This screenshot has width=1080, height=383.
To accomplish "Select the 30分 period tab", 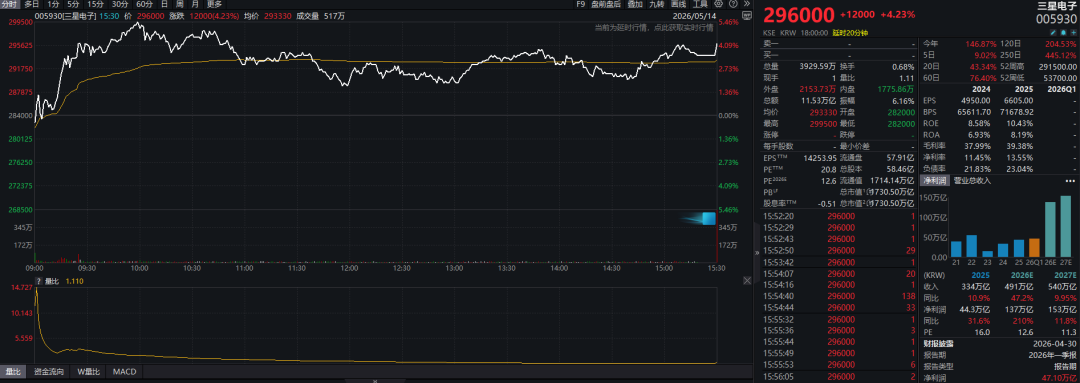I will coord(121,3).
